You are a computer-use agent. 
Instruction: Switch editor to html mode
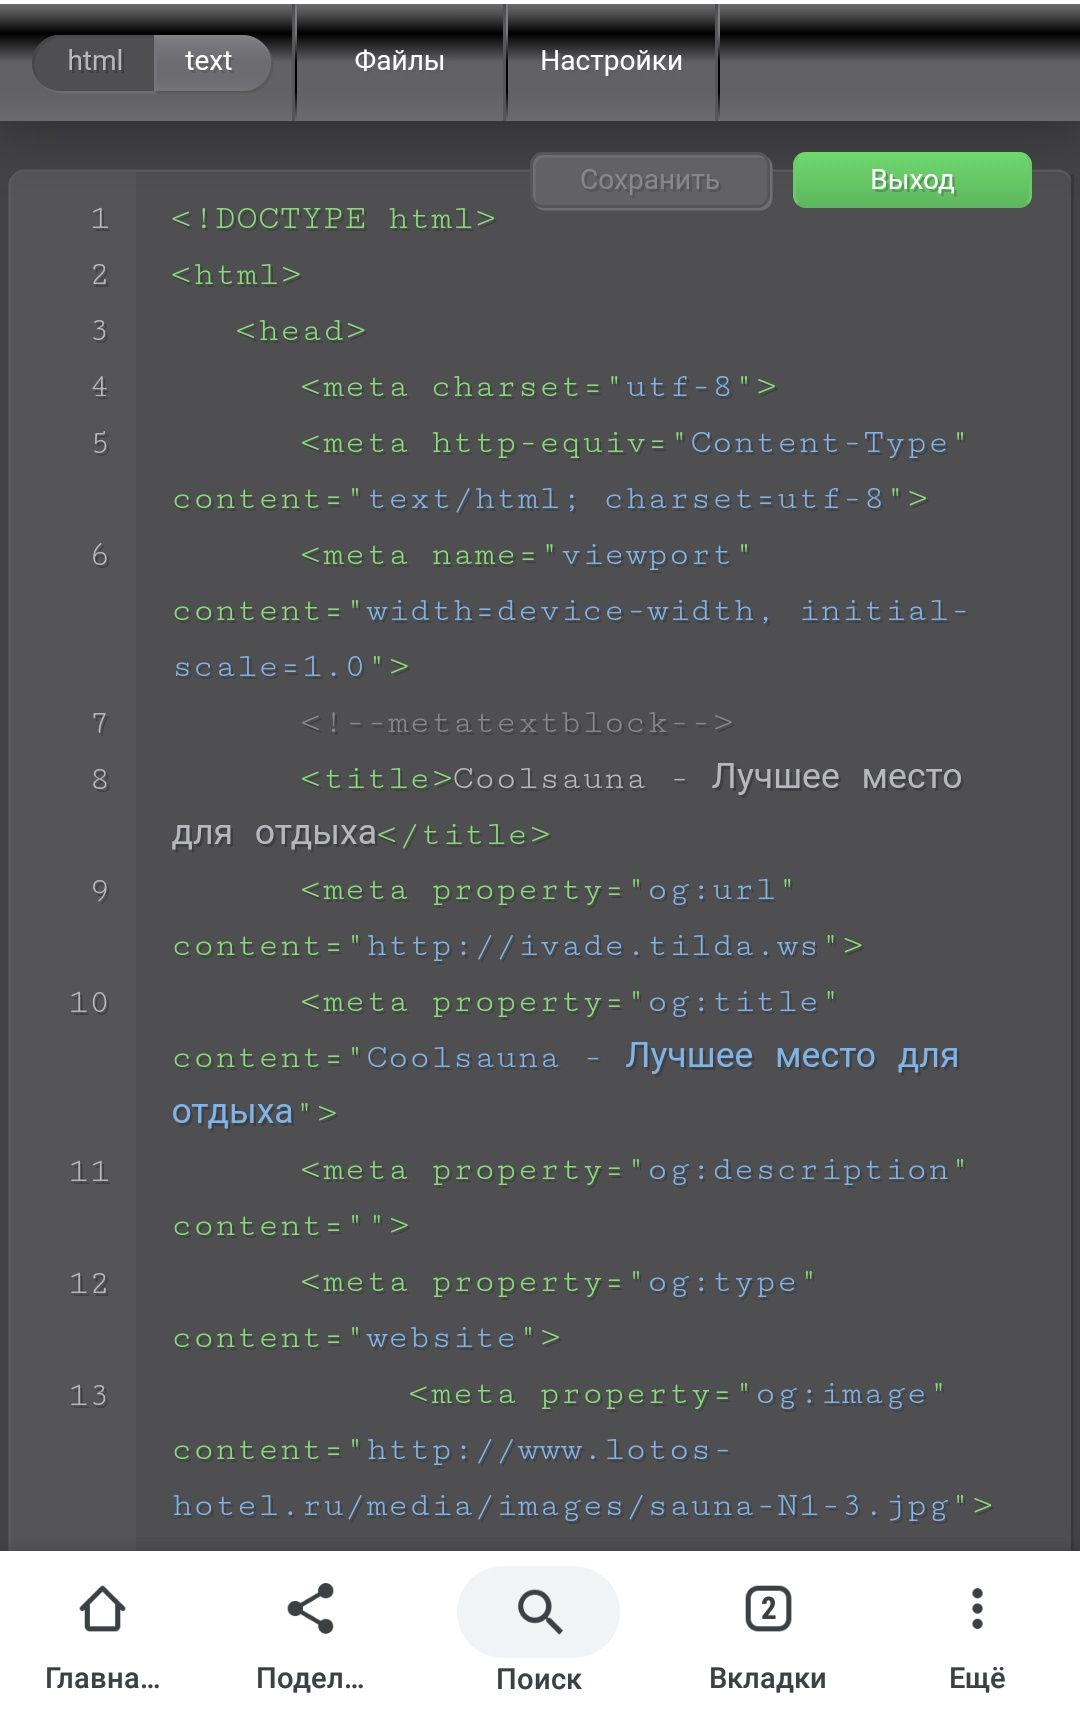tap(95, 62)
